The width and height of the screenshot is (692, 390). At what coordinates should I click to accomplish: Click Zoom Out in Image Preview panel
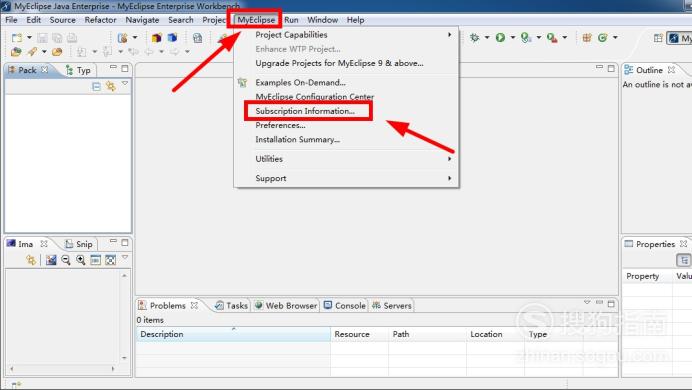tap(66, 260)
